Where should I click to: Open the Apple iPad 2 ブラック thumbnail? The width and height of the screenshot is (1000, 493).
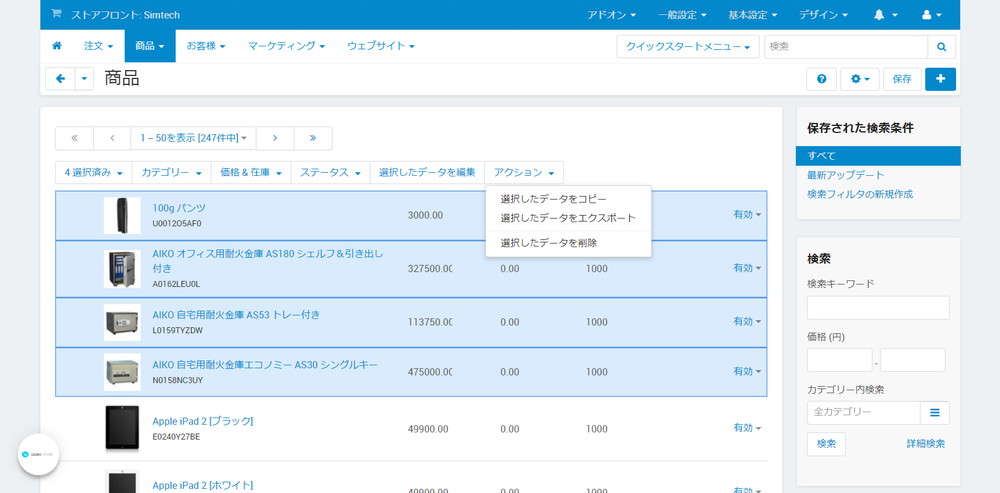122,429
